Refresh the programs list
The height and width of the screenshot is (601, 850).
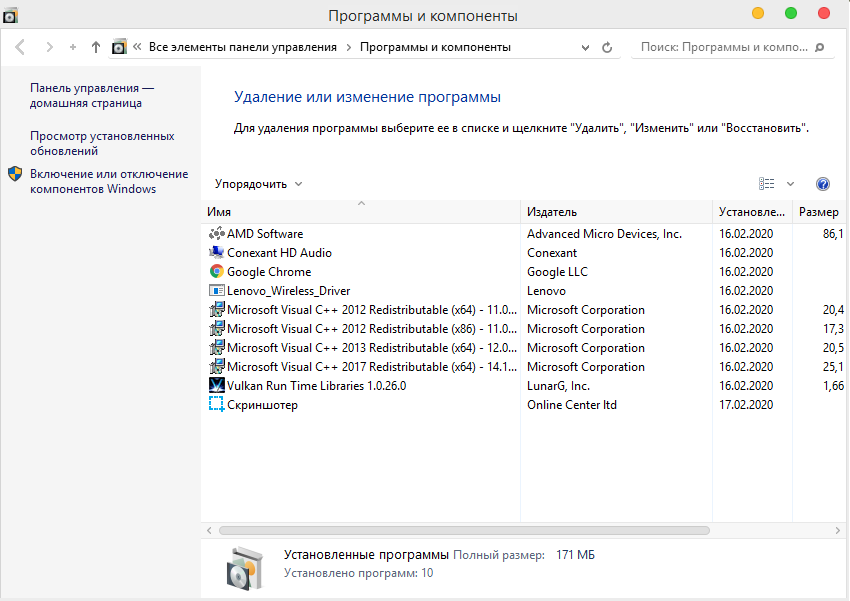click(607, 48)
